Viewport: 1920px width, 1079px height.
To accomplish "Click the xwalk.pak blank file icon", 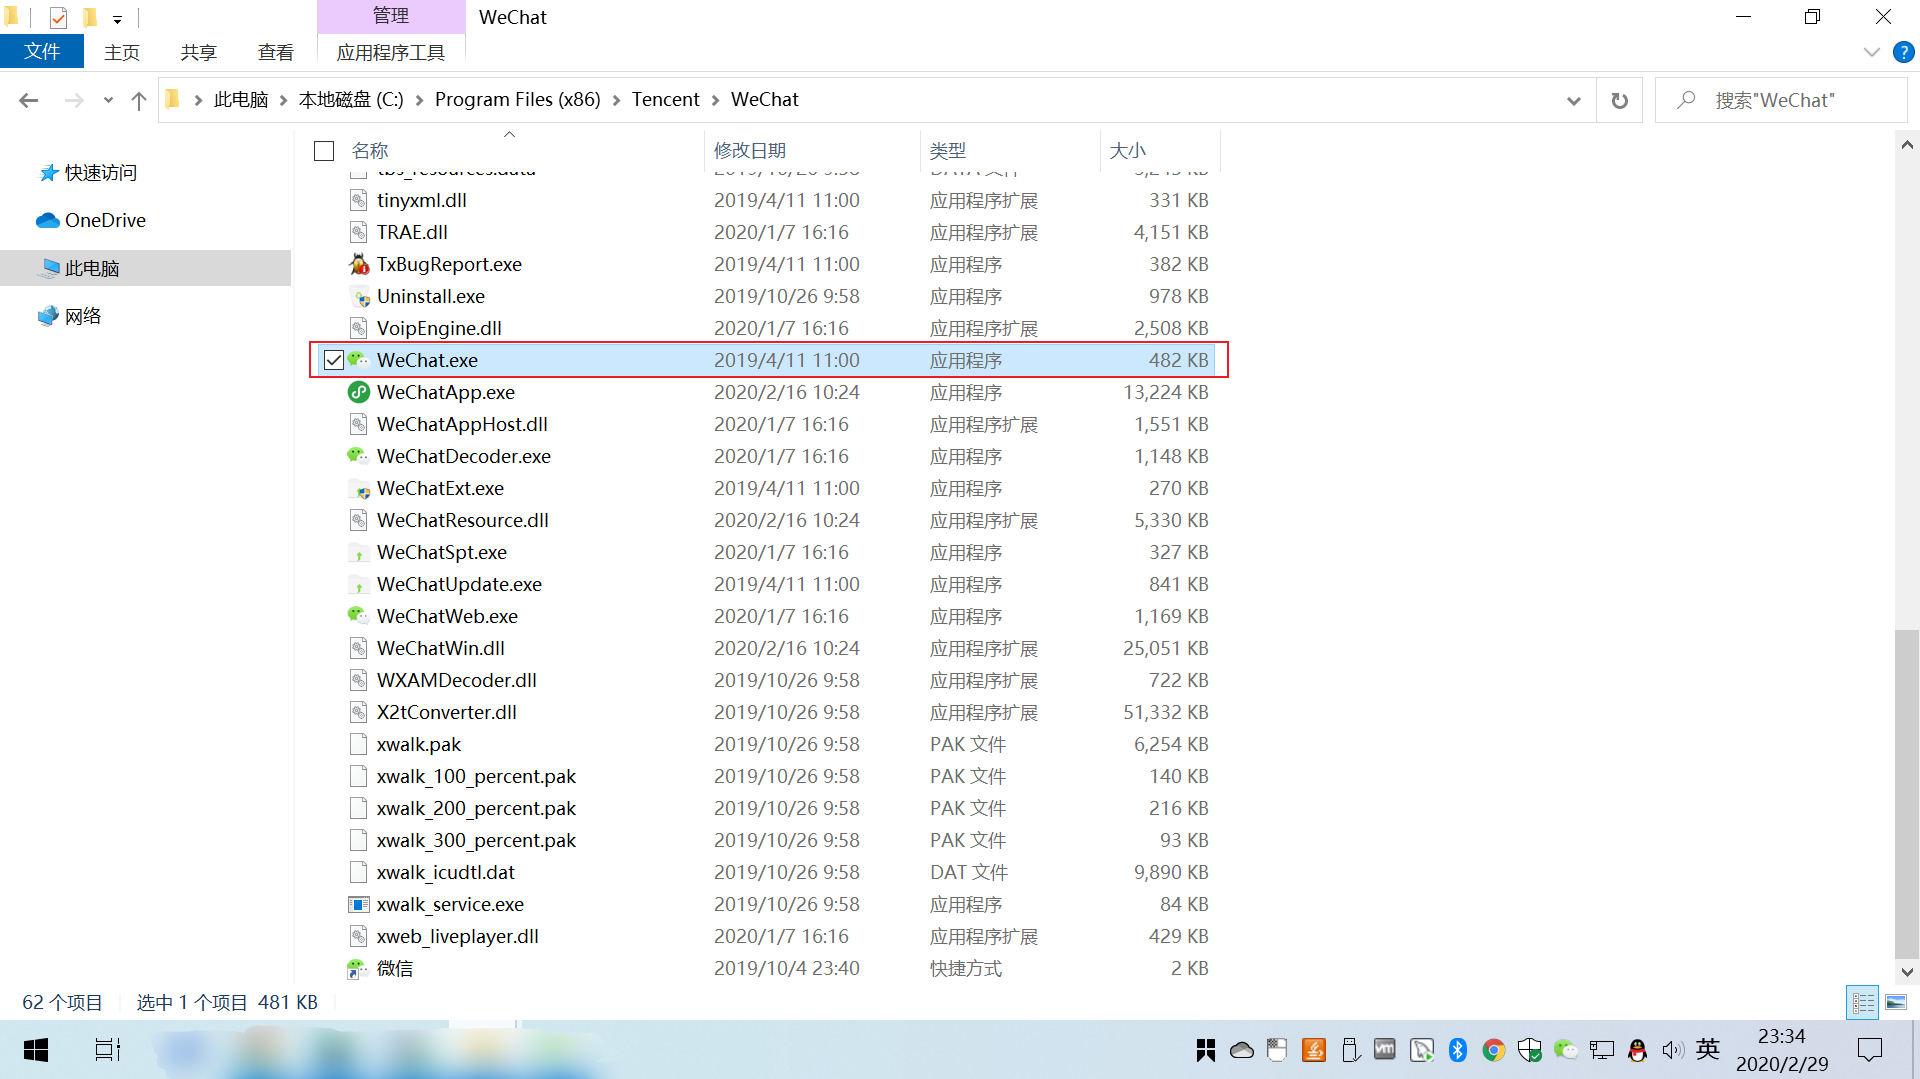I will (359, 744).
